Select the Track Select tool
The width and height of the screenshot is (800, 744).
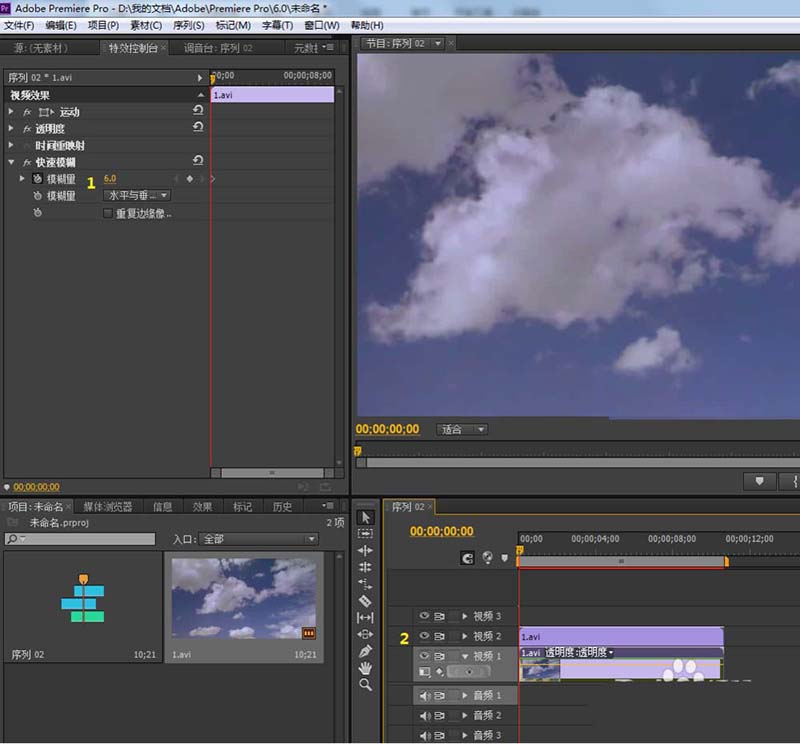click(x=365, y=534)
